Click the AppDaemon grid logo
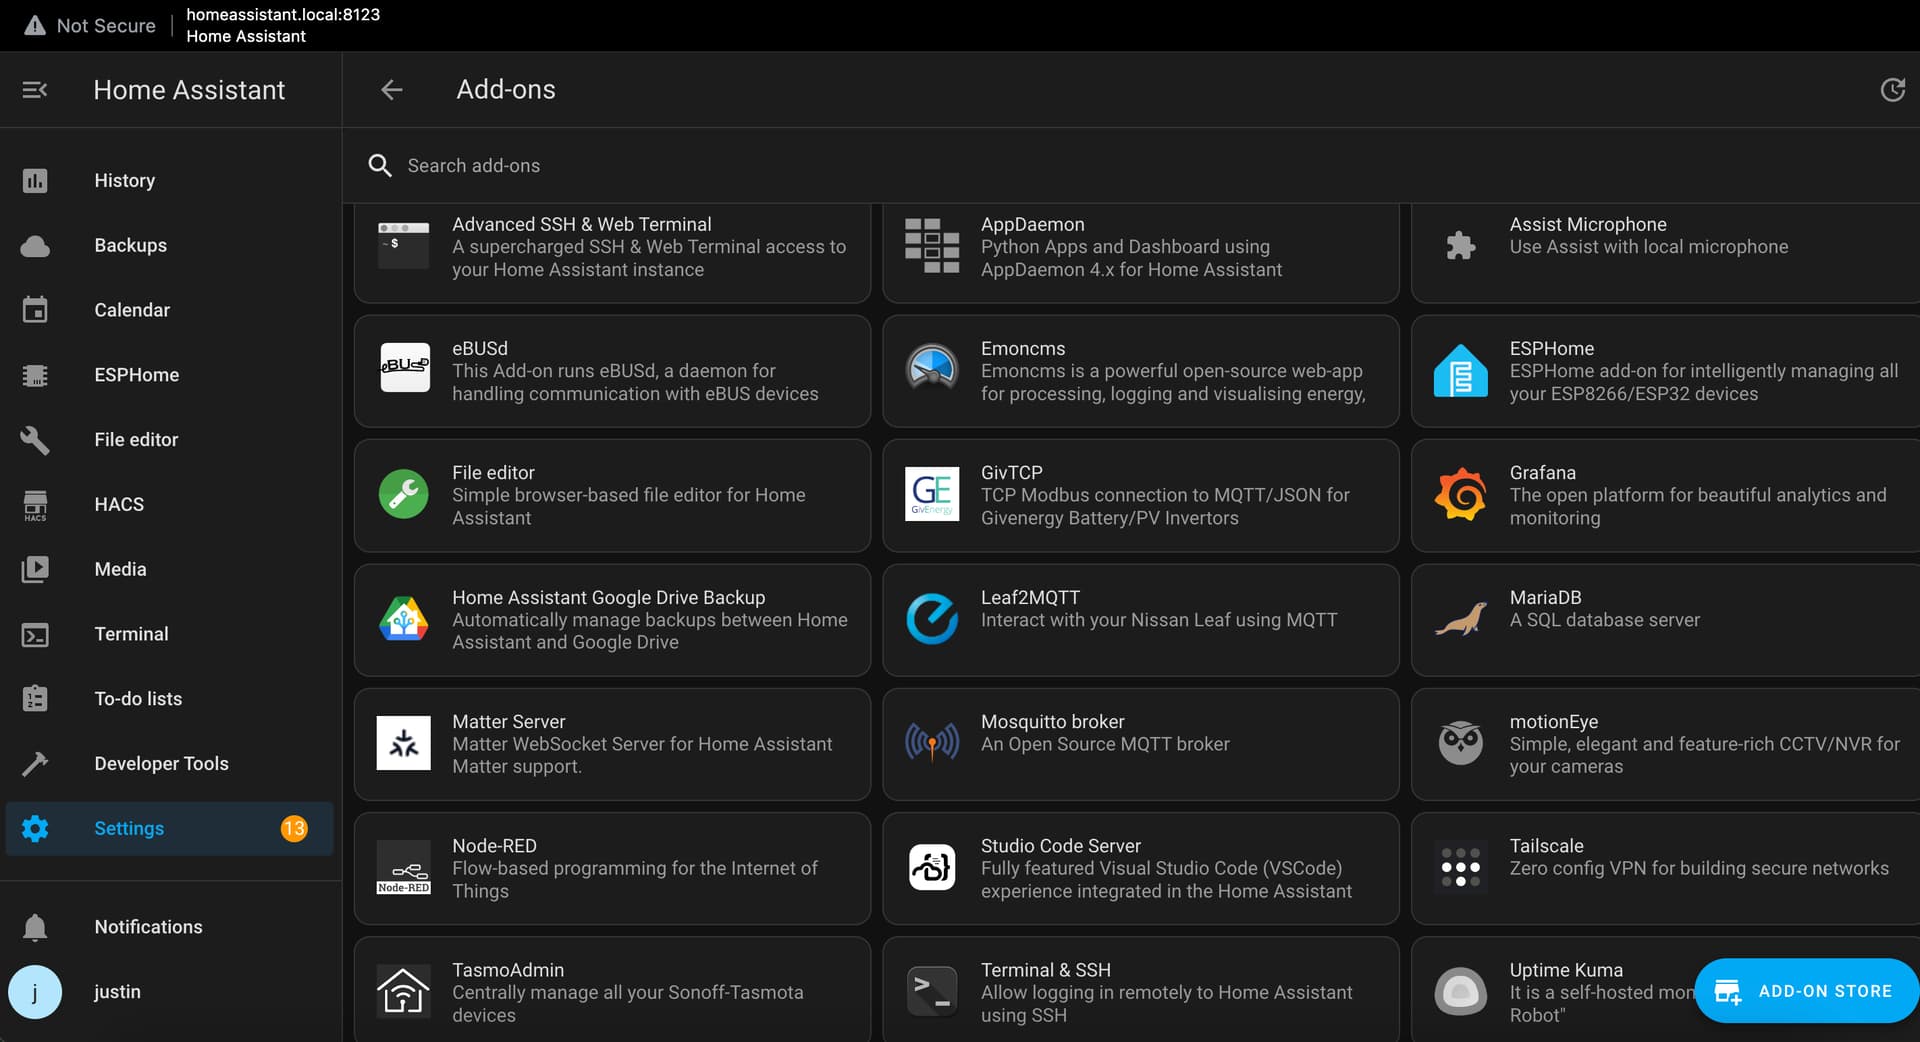The image size is (1920, 1042). click(932, 245)
